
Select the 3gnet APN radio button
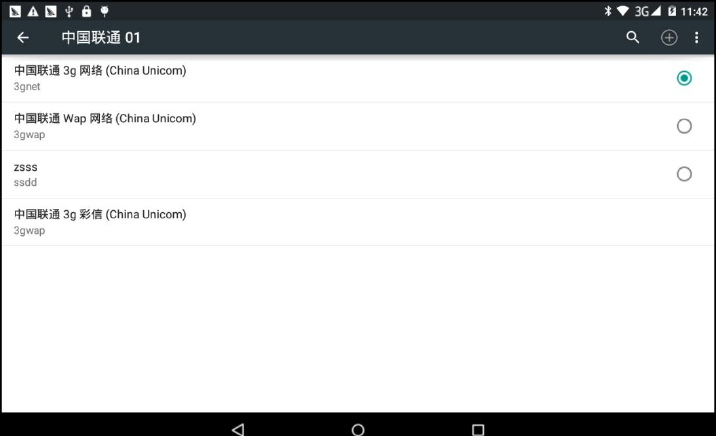(x=684, y=78)
